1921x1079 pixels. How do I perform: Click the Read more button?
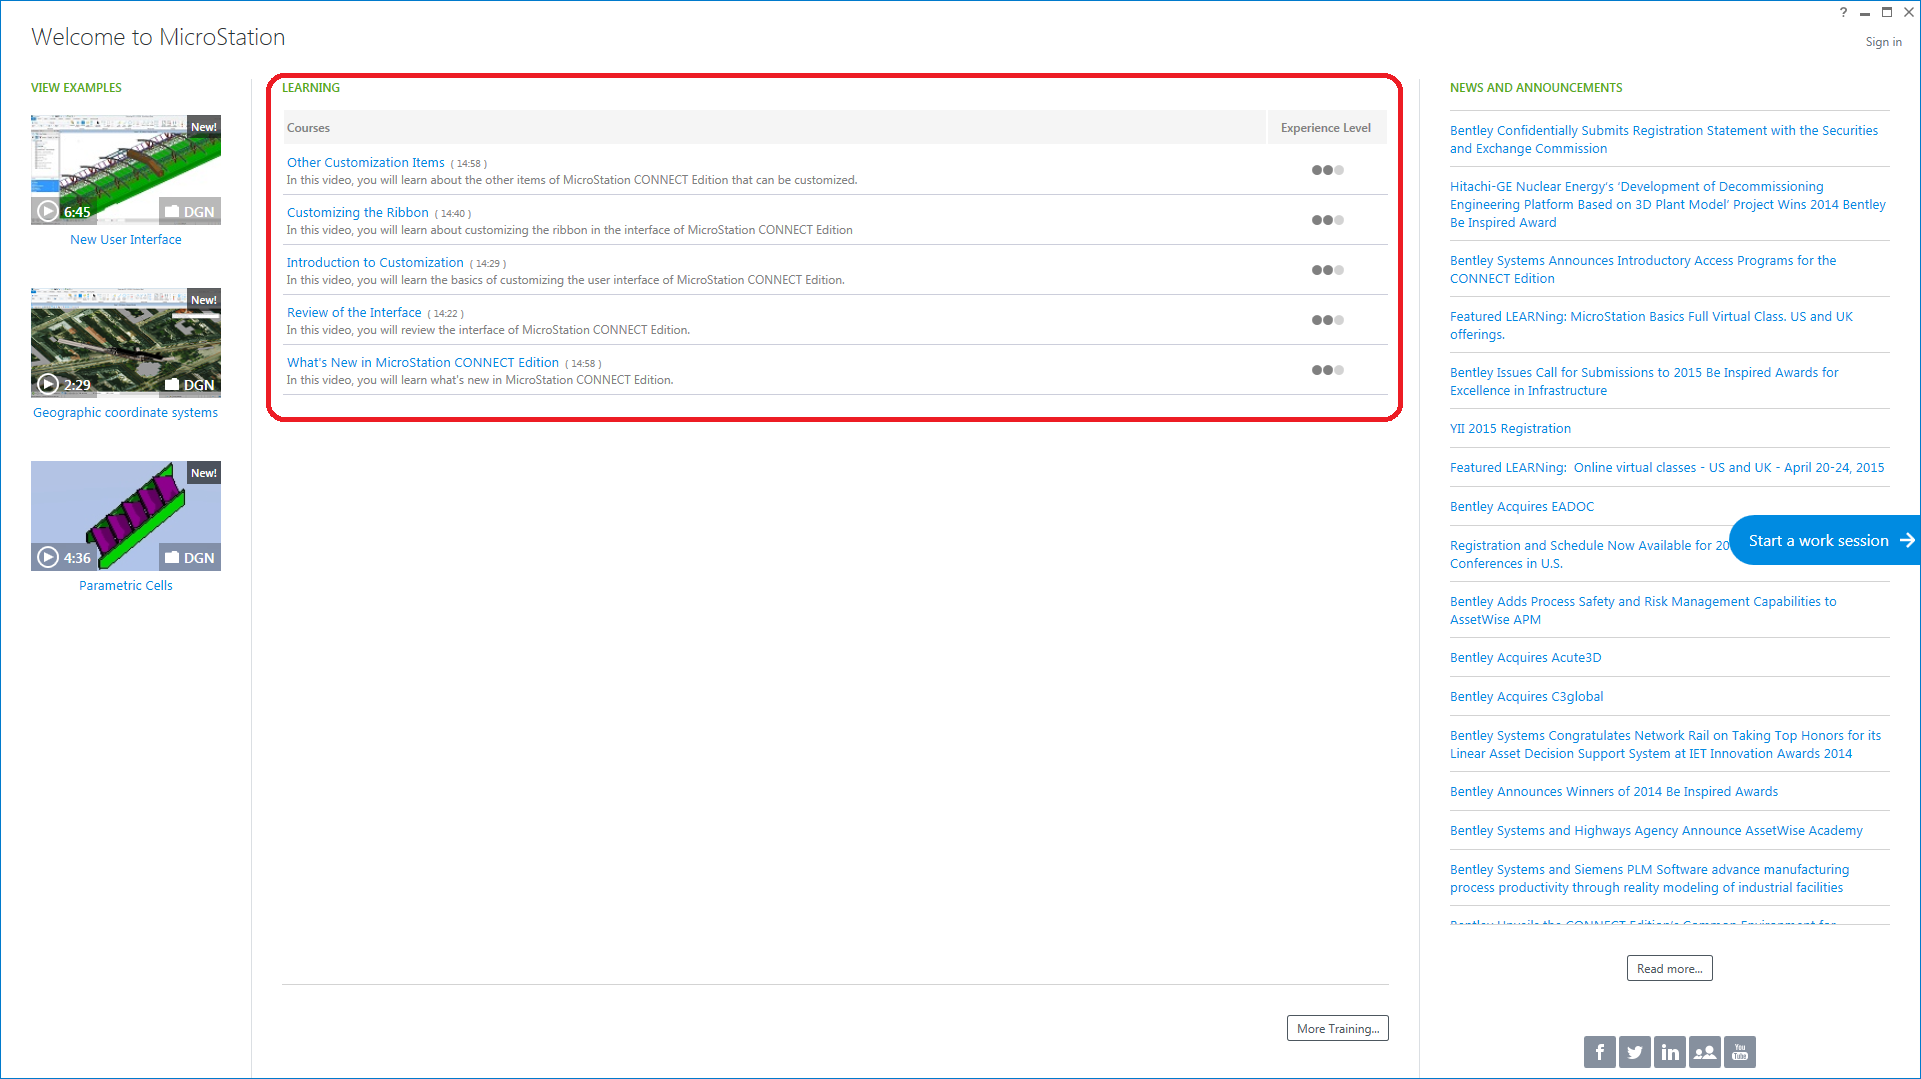(x=1669, y=968)
